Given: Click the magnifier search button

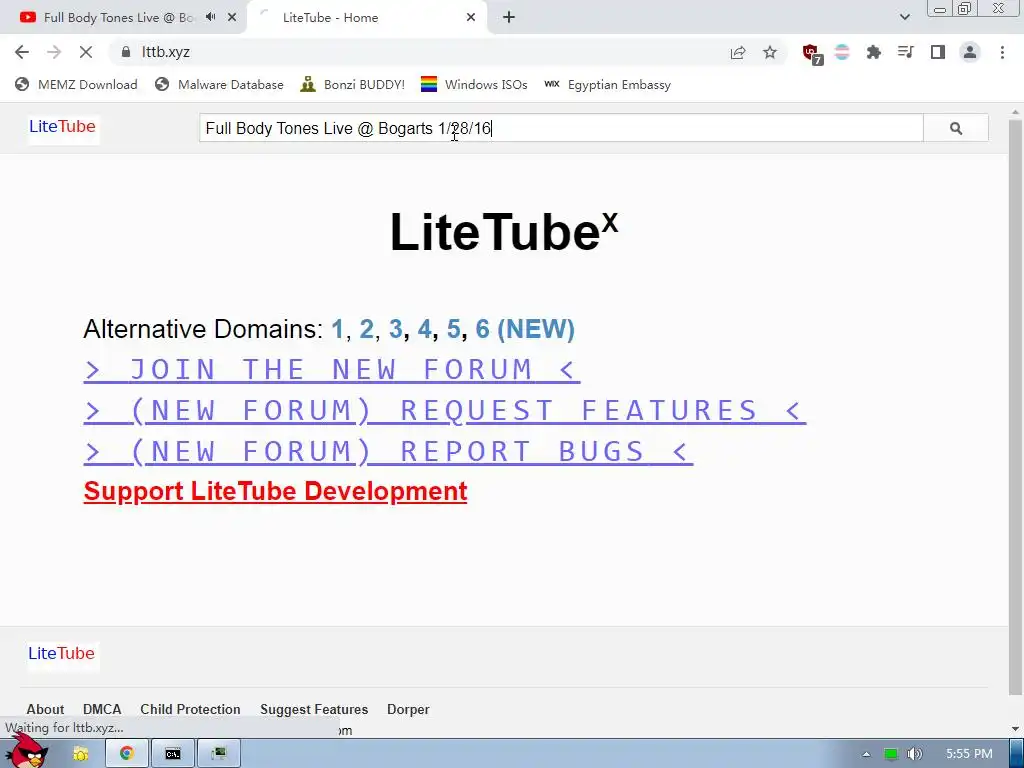Looking at the screenshot, I should (x=956, y=128).
